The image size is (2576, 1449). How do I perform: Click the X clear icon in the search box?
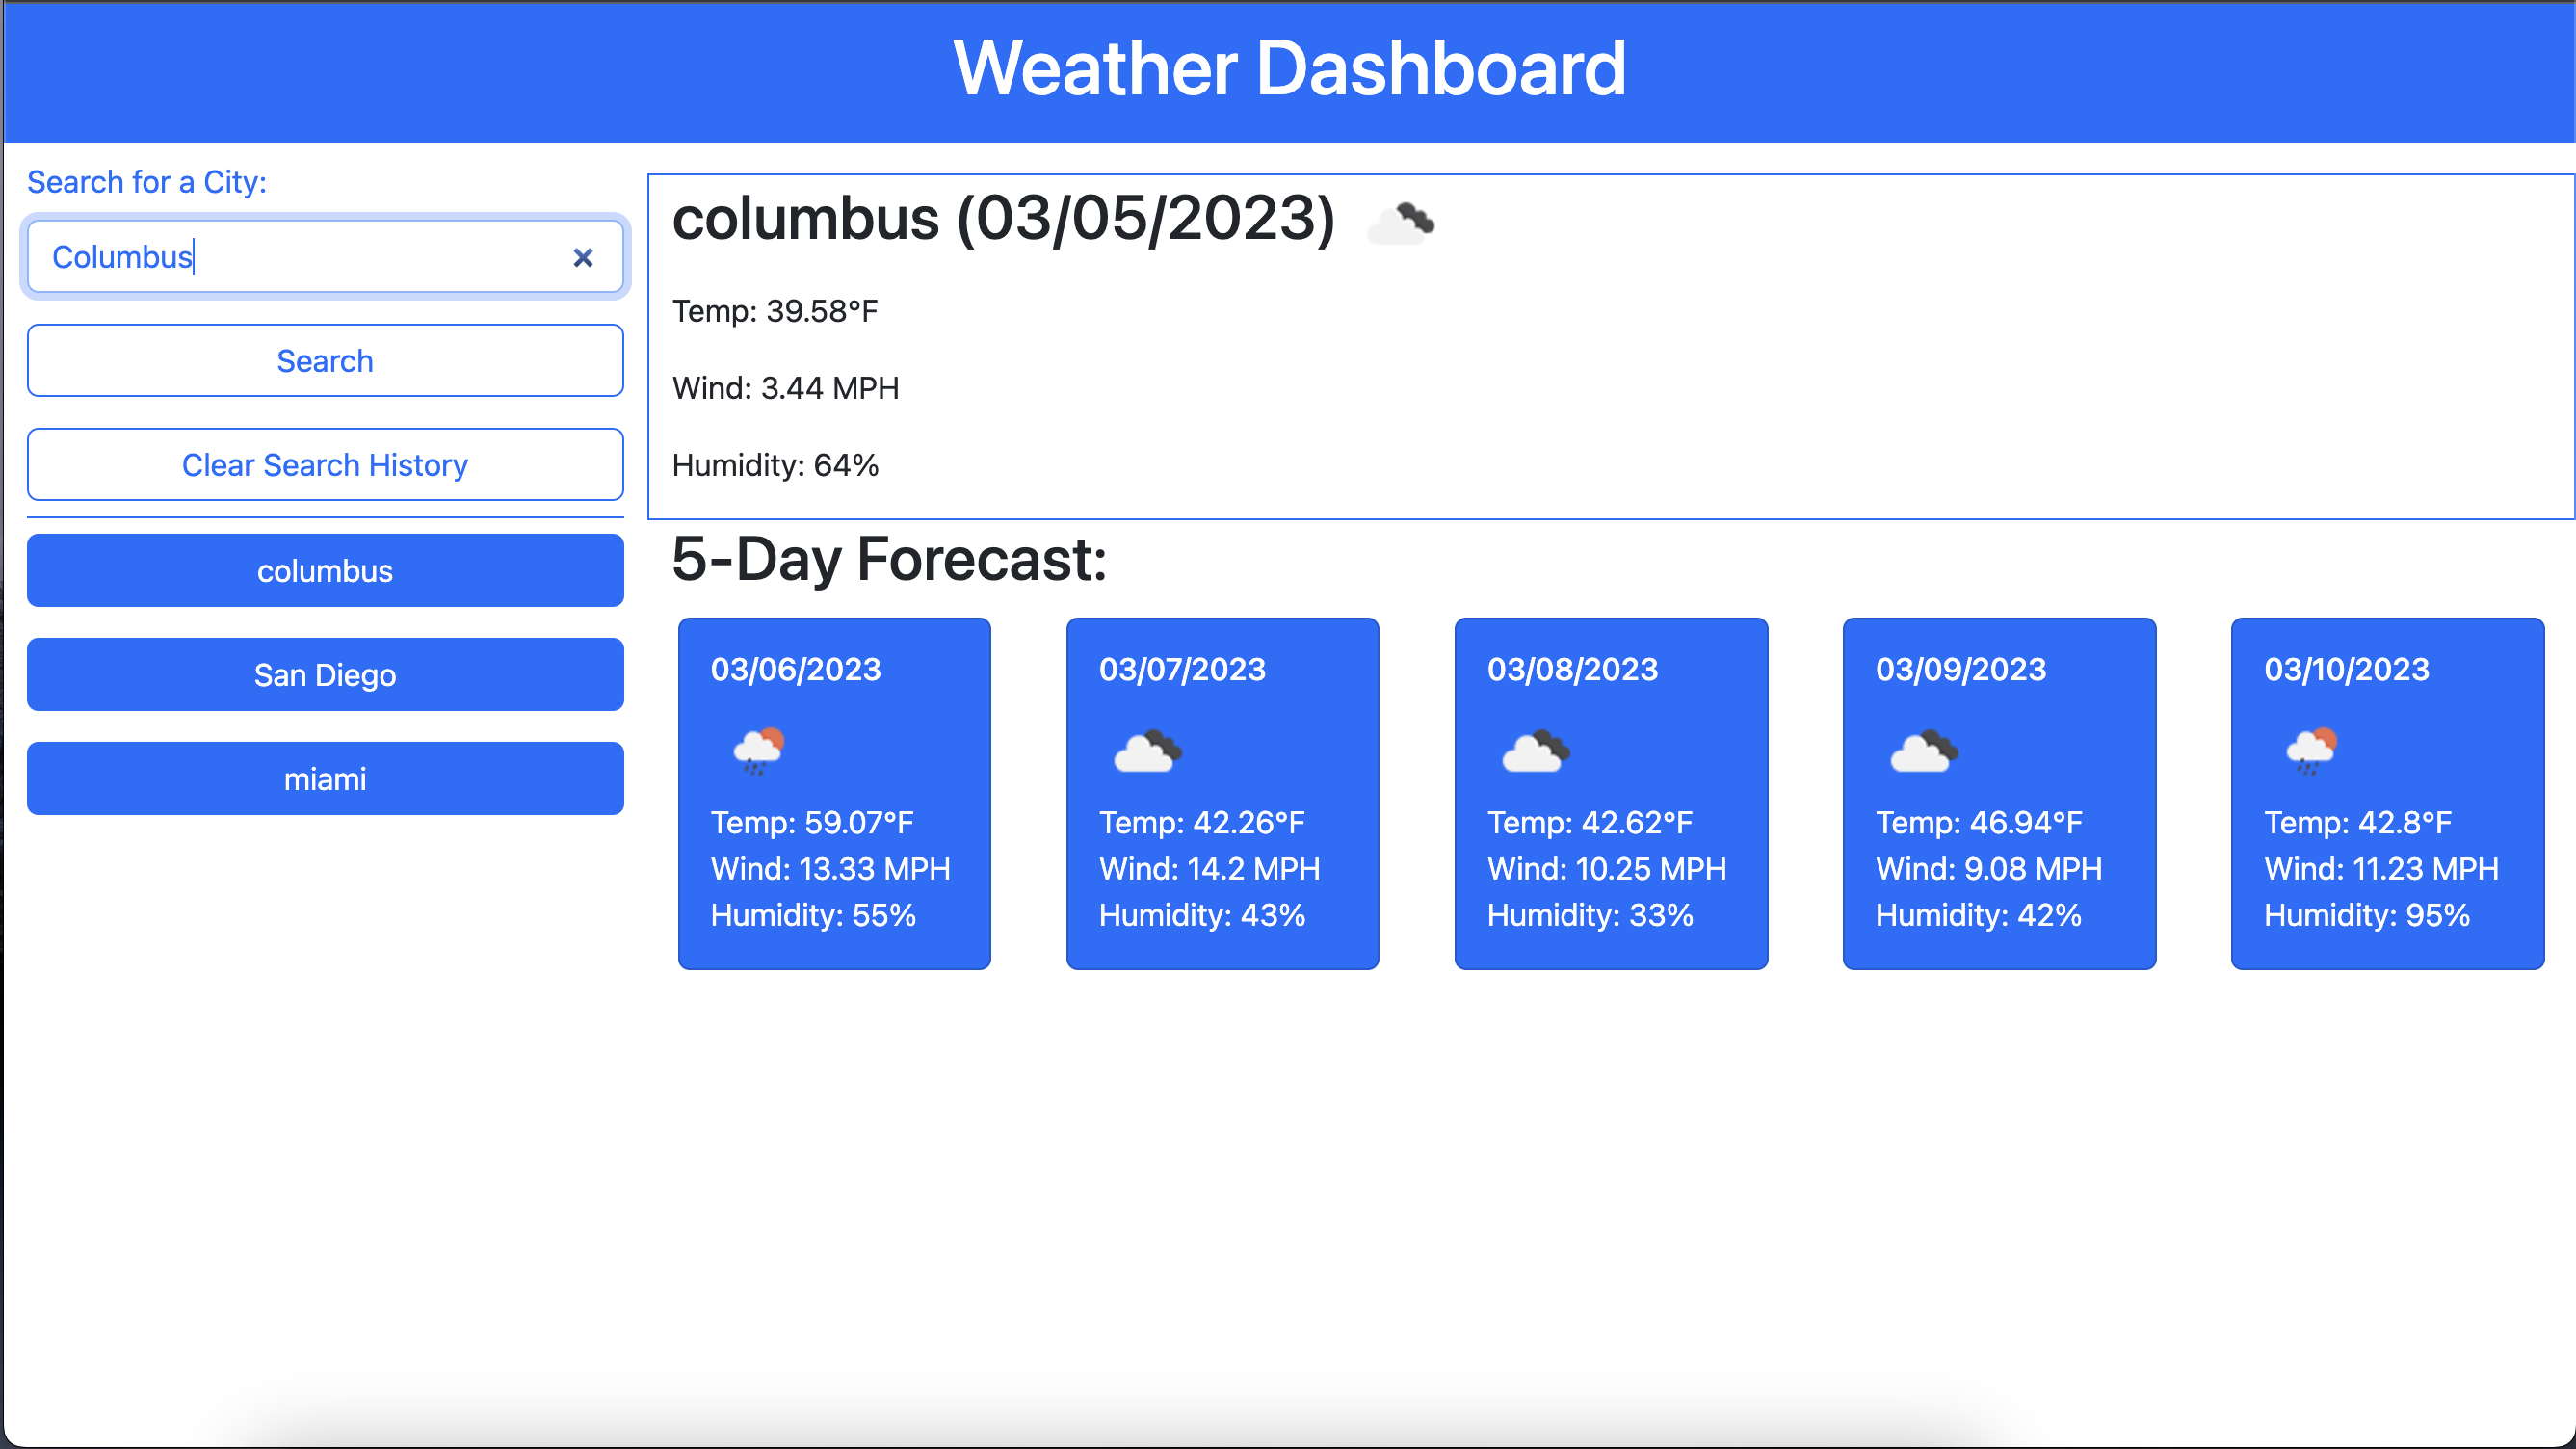pyautogui.click(x=583, y=257)
